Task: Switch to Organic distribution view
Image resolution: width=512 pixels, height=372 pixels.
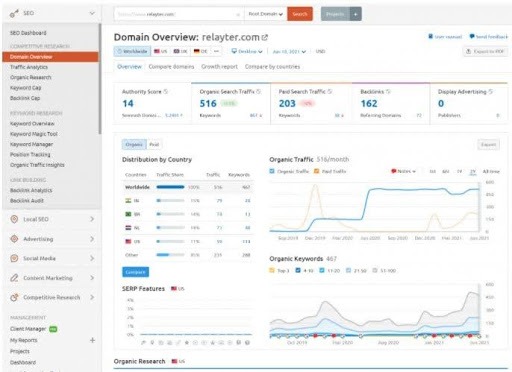Action: [x=134, y=144]
